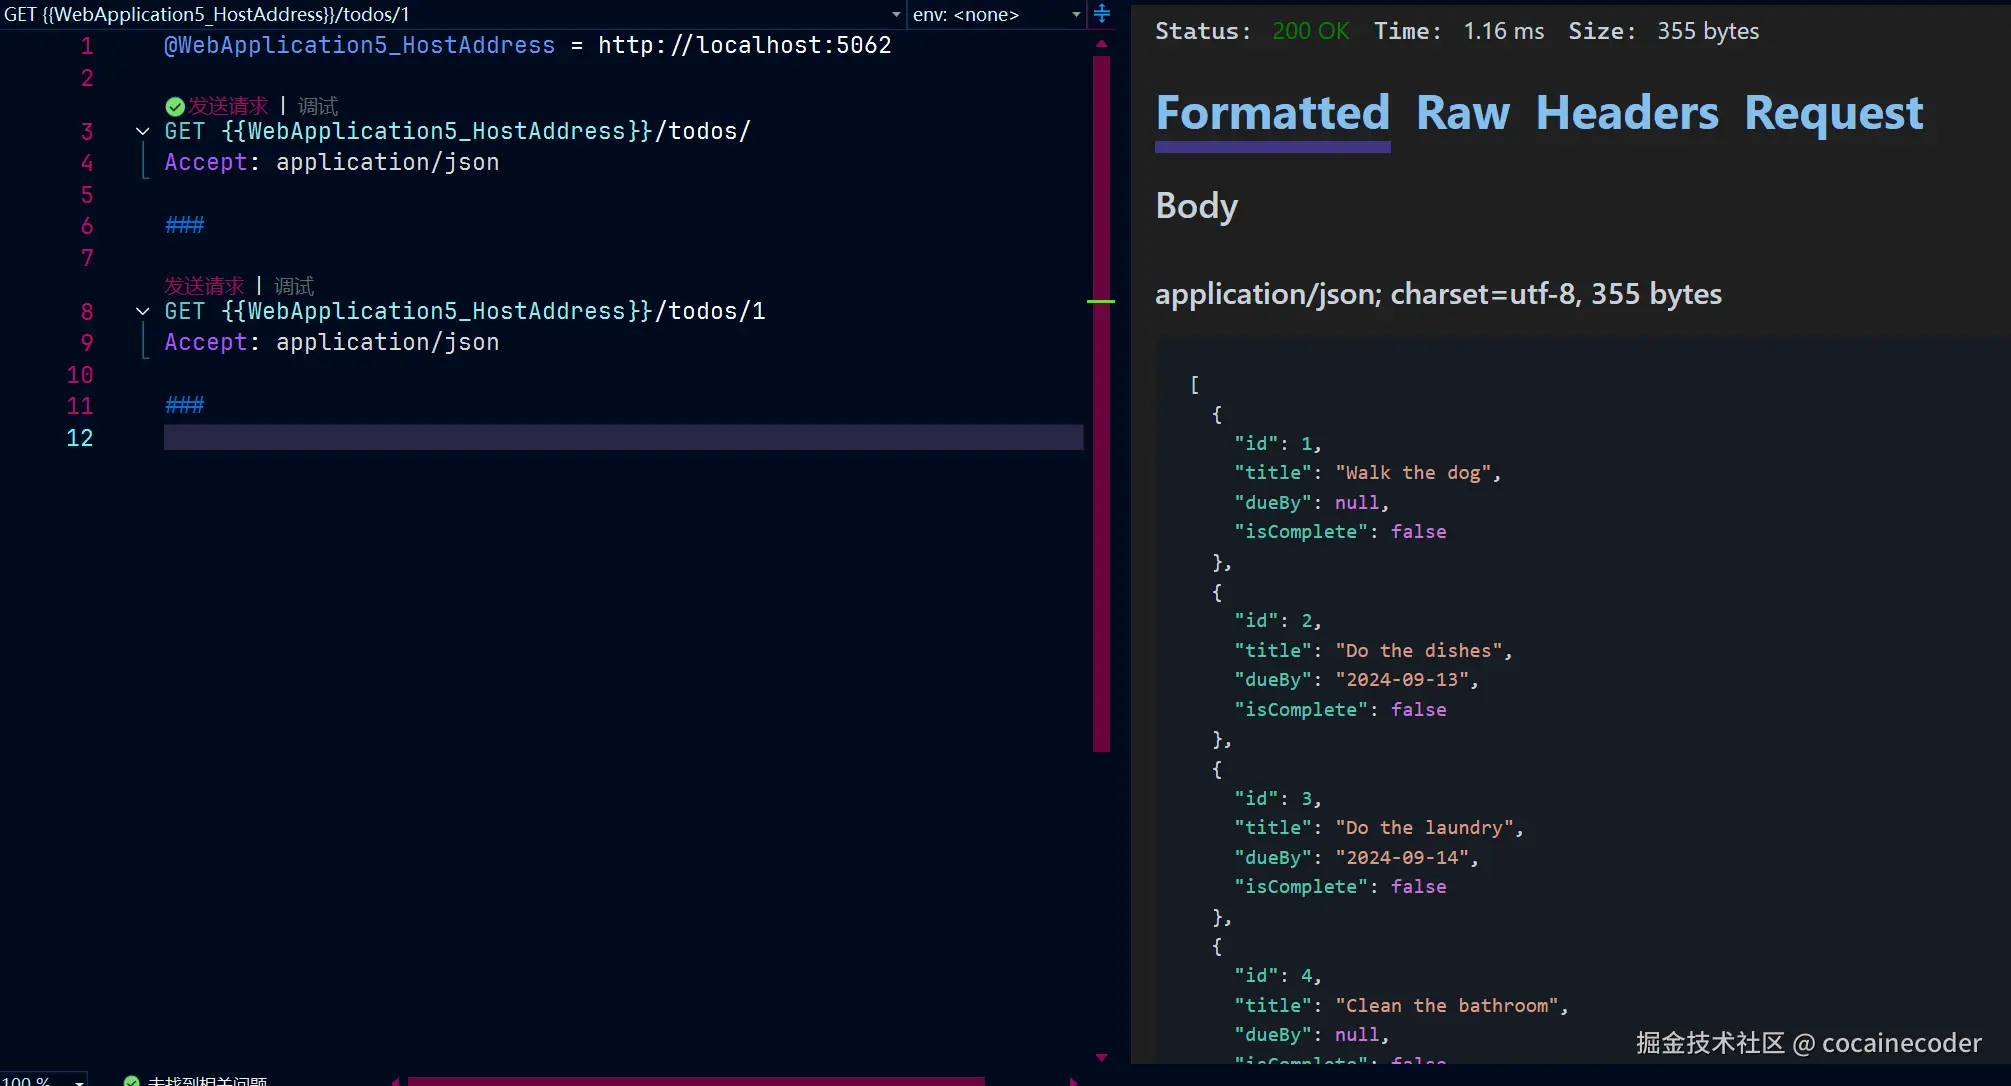
Task: Click green success checkmark beside first request
Action: 175,106
